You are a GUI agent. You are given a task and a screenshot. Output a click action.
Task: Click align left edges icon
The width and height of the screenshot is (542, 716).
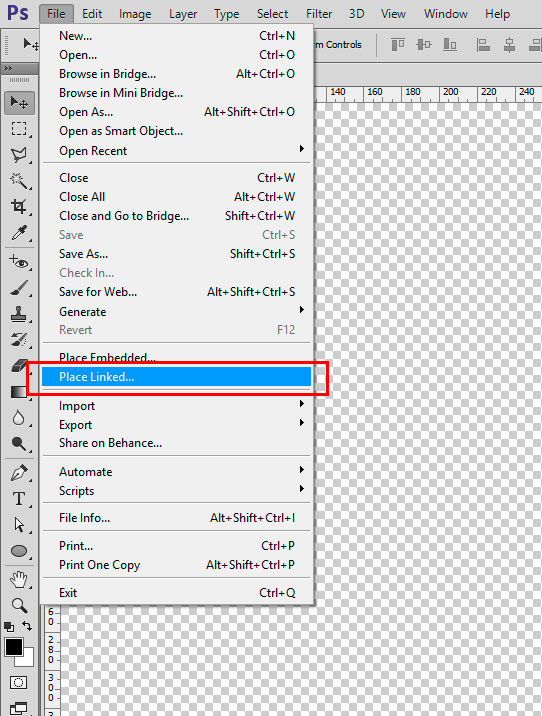483,45
